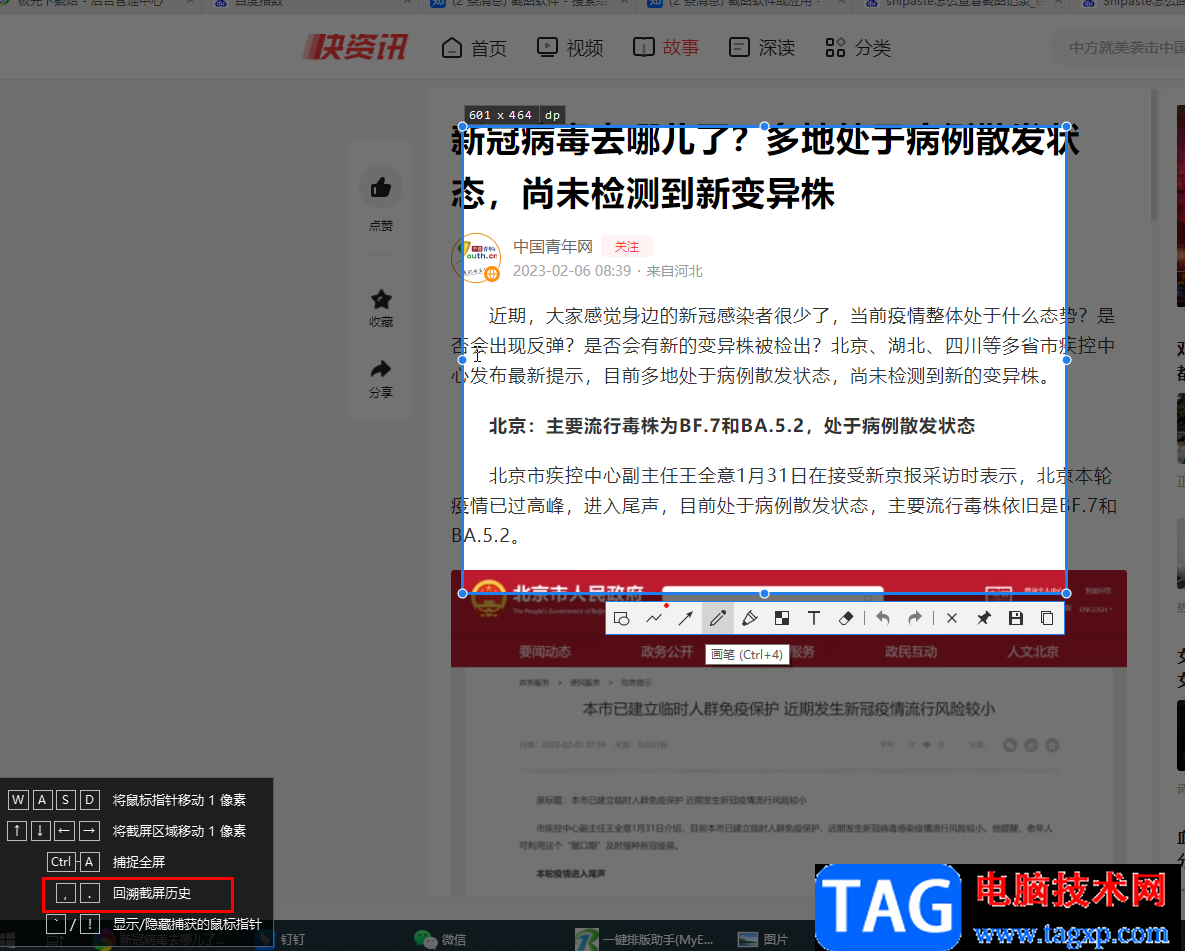
Task: Select the mosaic blur tool
Action: pos(782,618)
